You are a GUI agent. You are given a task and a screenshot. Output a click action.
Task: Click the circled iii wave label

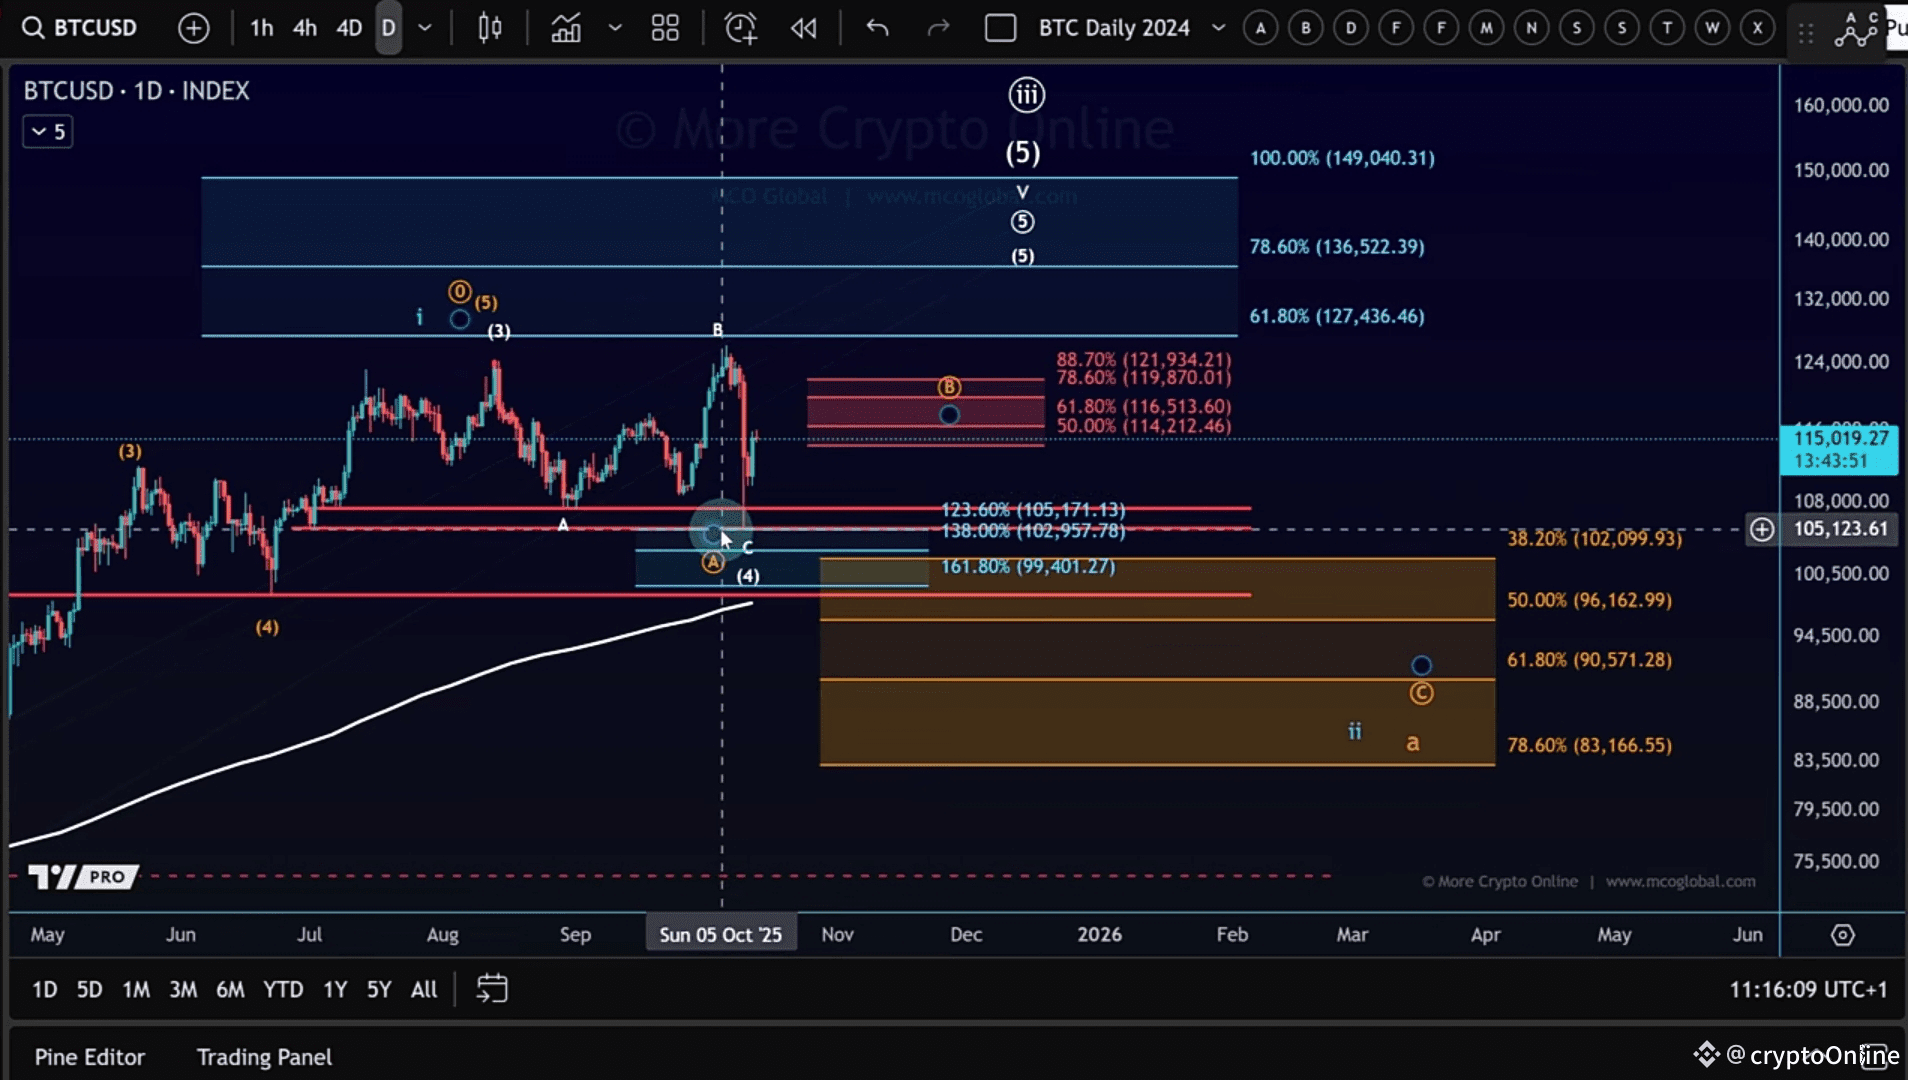point(1026,95)
